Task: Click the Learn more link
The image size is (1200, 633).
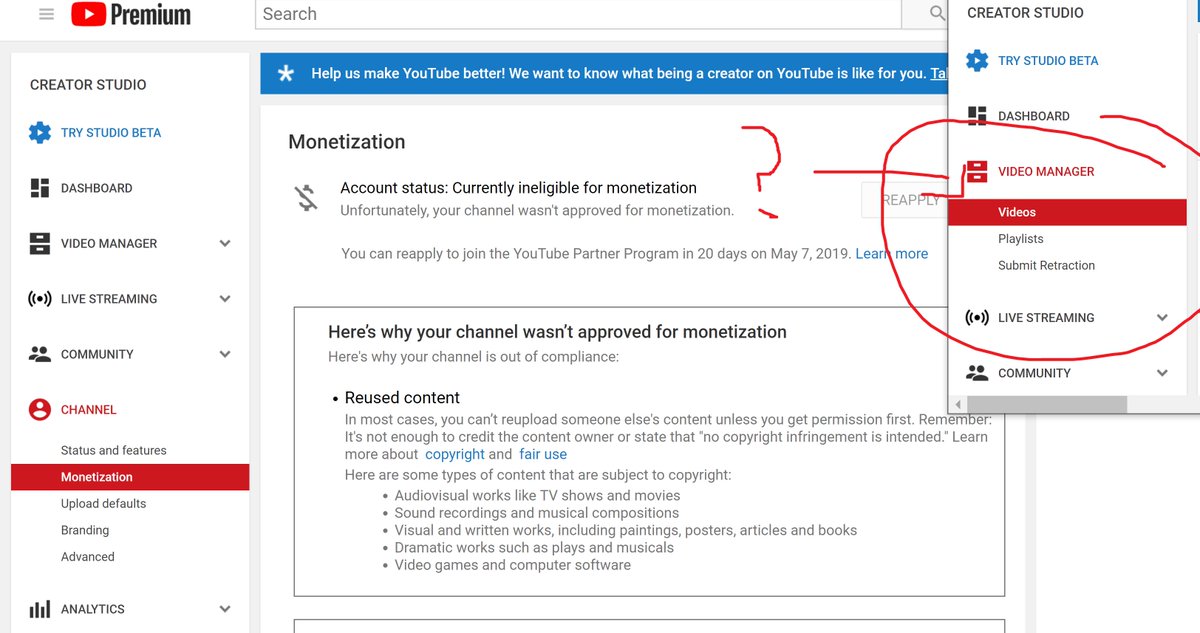Action: [x=892, y=254]
